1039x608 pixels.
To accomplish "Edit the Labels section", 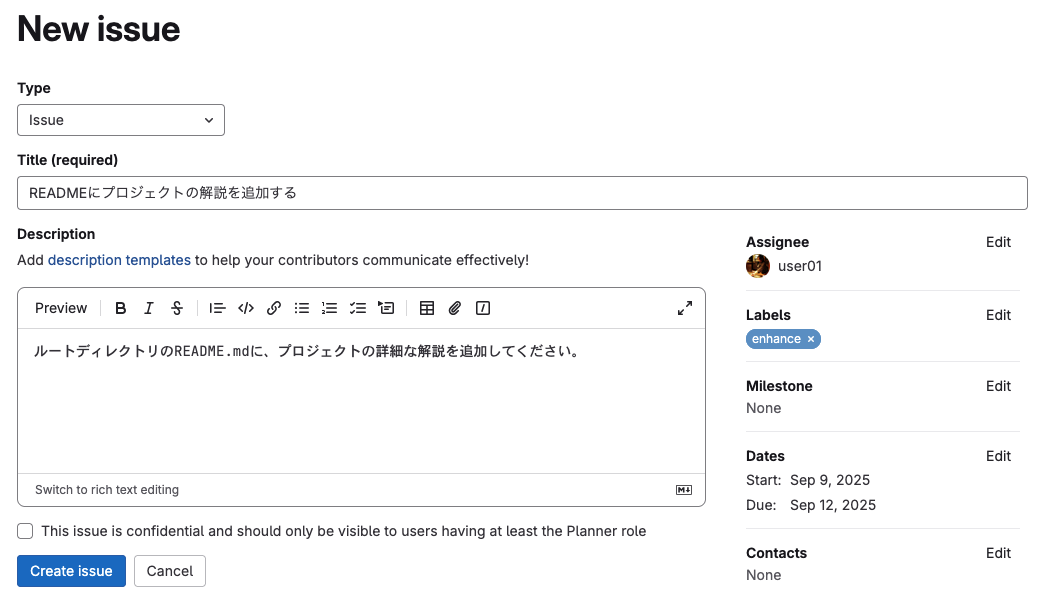I will [998, 315].
